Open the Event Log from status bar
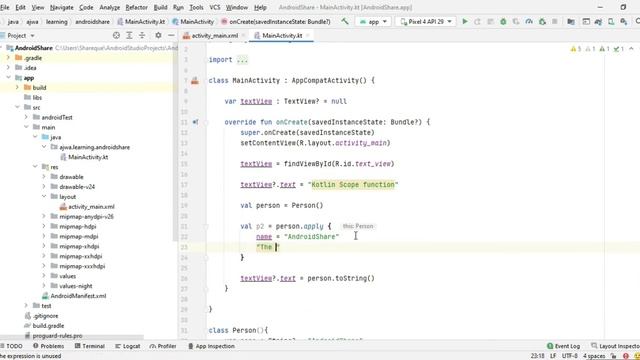The width and height of the screenshot is (640, 360). [x=563, y=346]
